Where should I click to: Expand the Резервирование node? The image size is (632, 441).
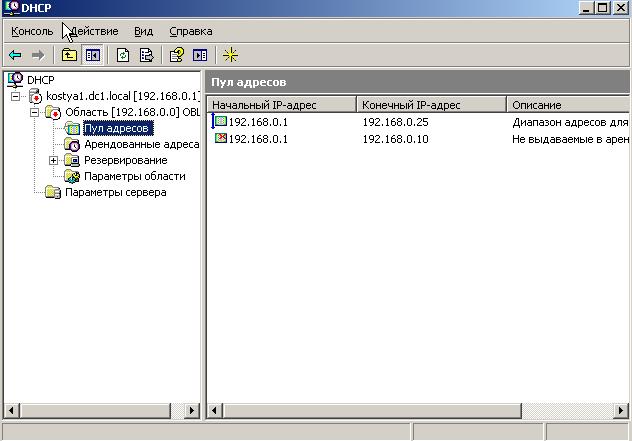[54, 160]
